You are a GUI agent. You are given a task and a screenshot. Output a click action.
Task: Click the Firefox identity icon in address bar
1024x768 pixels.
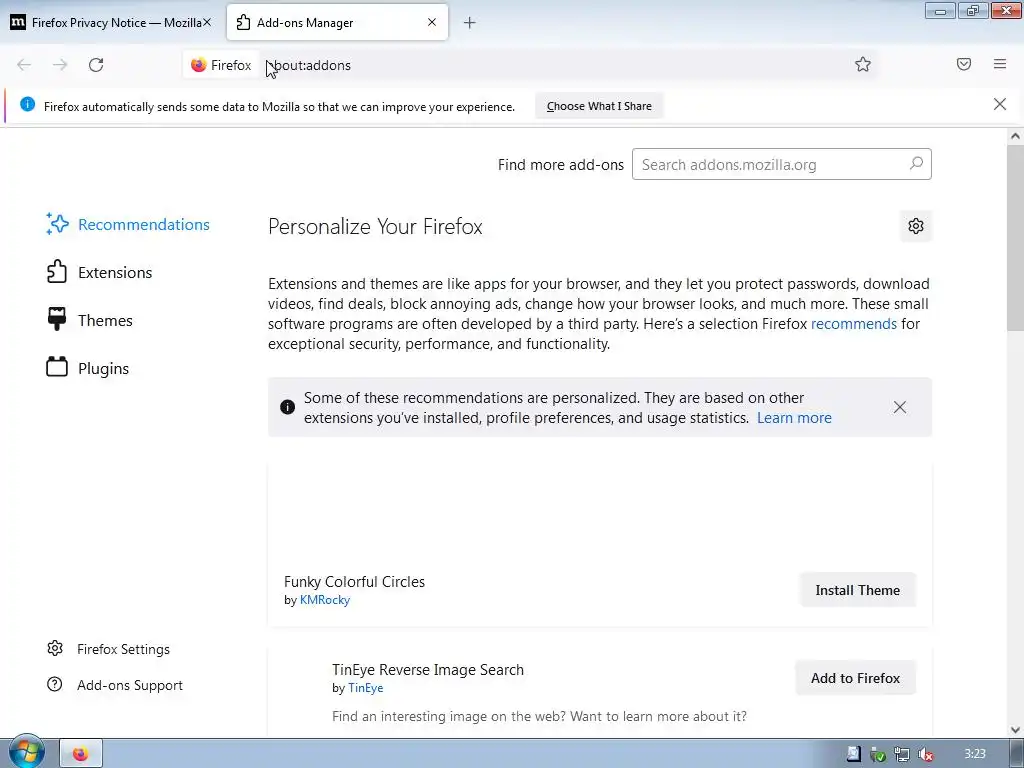pyautogui.click(x=199, y=65)
